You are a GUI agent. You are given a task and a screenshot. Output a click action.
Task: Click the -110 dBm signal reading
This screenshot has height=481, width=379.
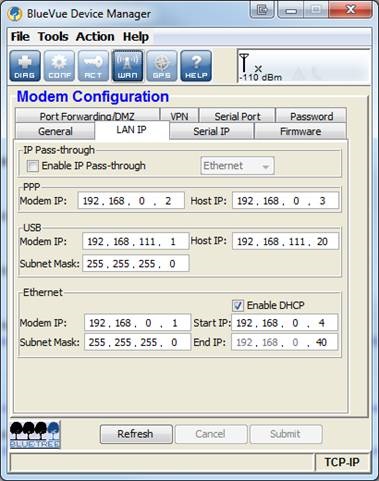click(261, 77)
